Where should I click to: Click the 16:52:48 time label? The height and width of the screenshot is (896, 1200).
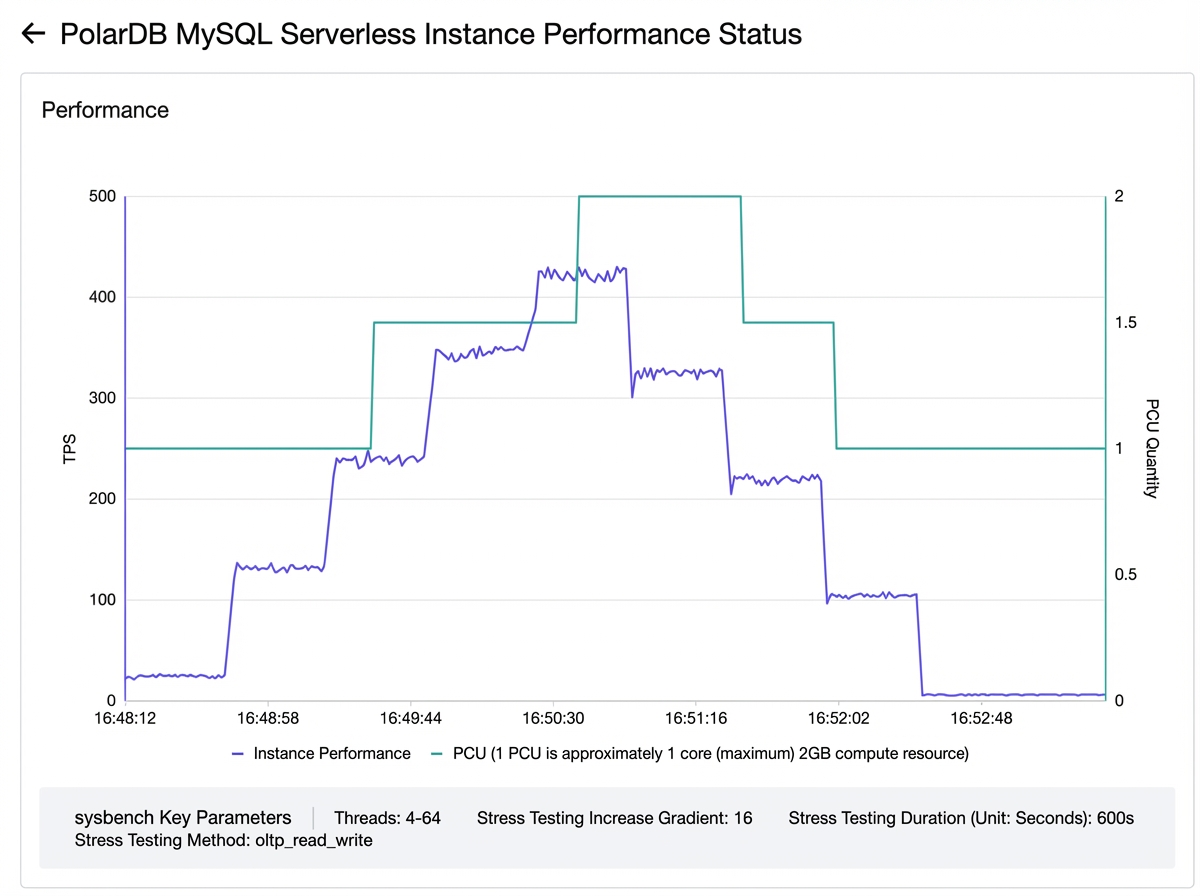980,718
